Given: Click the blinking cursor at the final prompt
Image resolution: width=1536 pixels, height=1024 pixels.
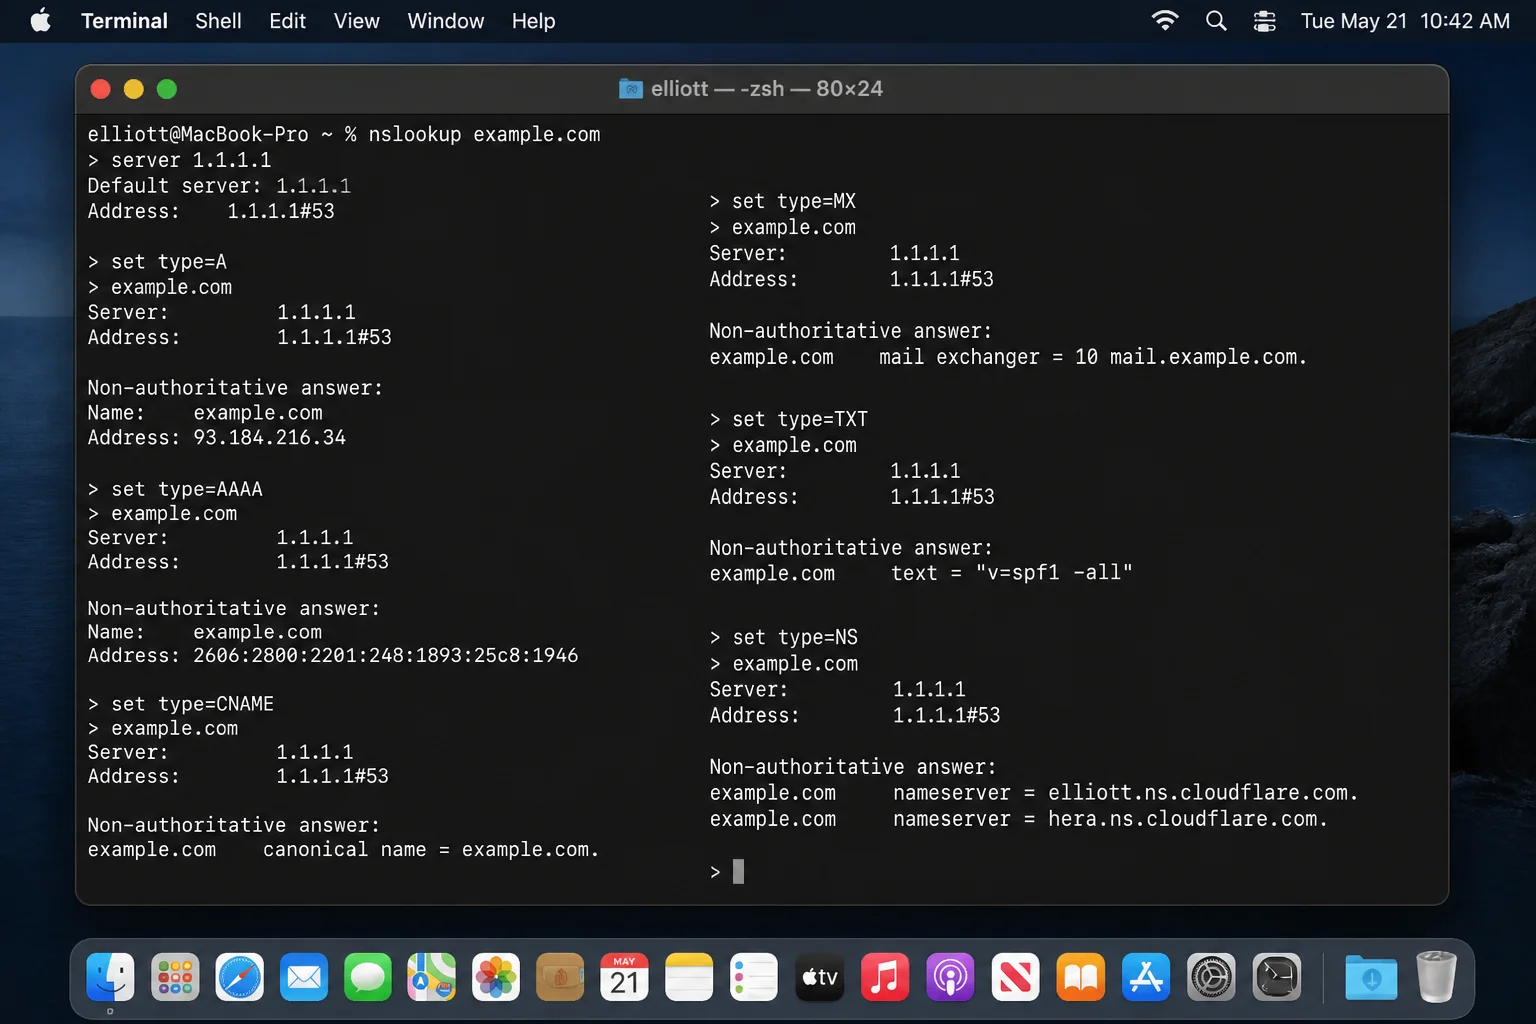Looking at the screenshot, I should 738,872.
